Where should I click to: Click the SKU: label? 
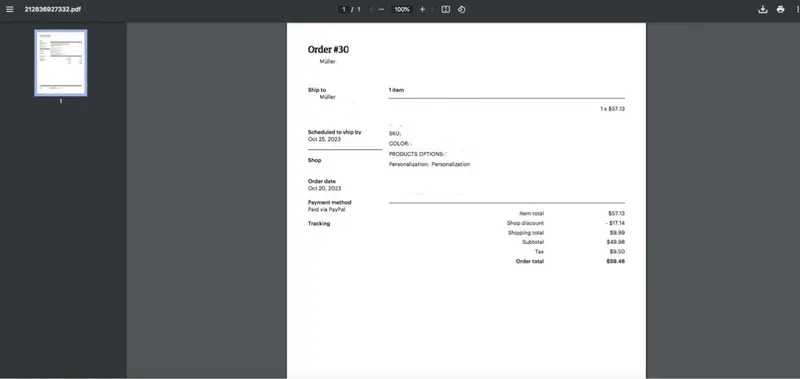(x=395, y=134)
